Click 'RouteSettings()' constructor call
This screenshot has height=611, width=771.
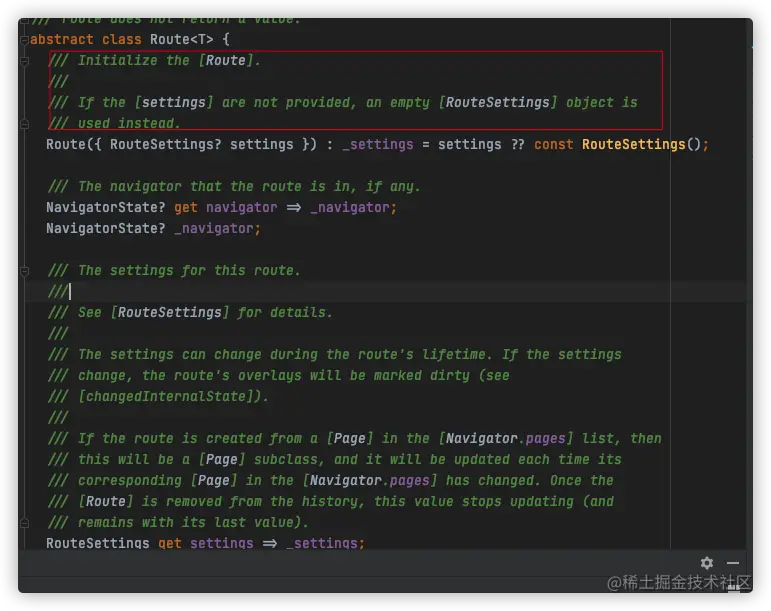(x=642, y=145)
